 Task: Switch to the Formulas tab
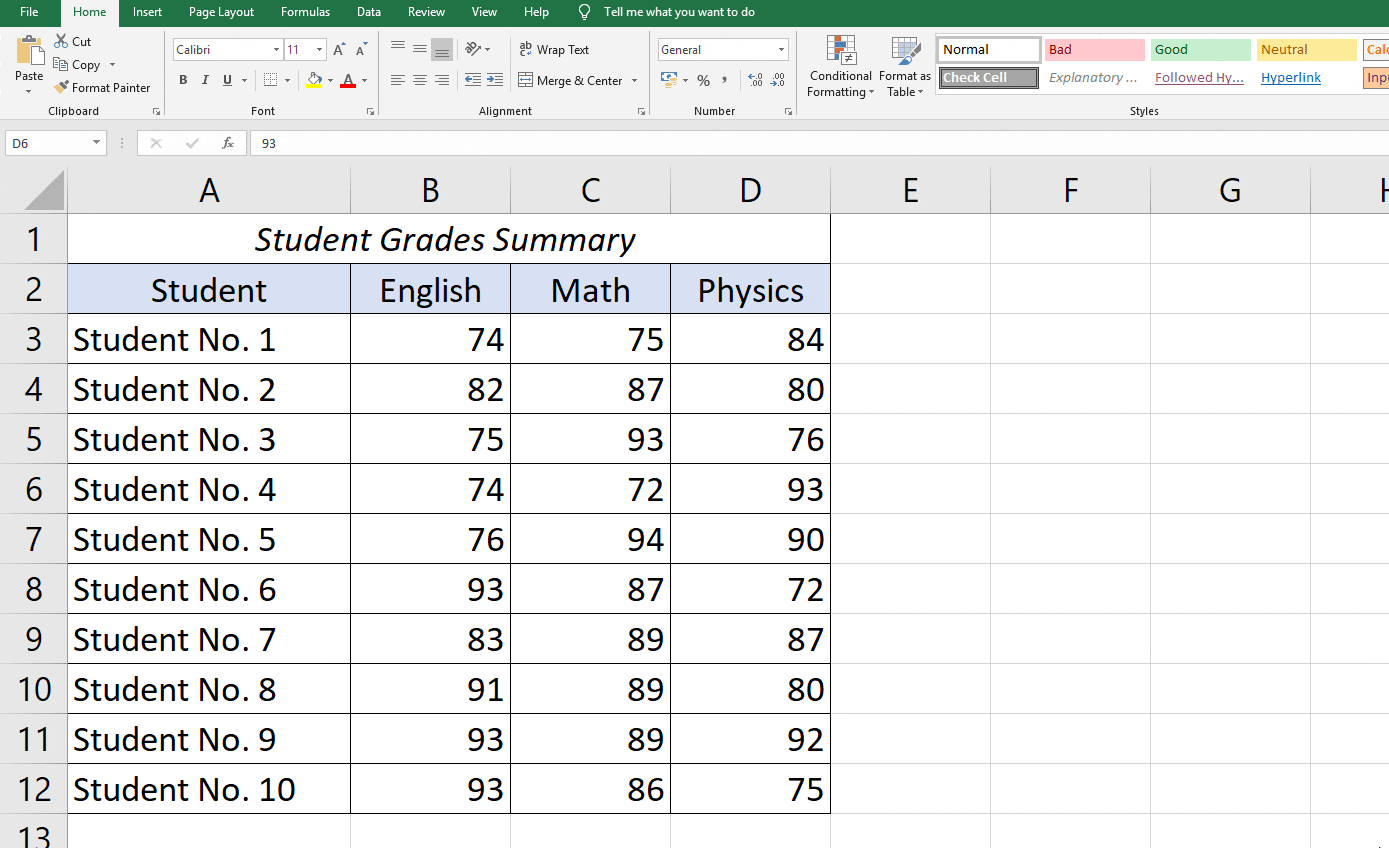(x=305, y=12)
